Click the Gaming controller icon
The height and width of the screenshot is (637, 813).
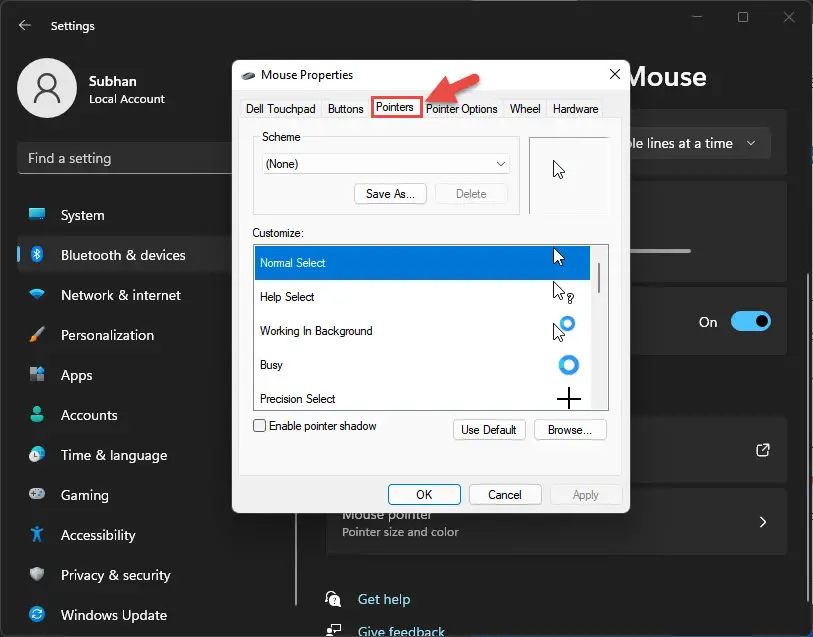pyautogui.click(x=37, y=493)
